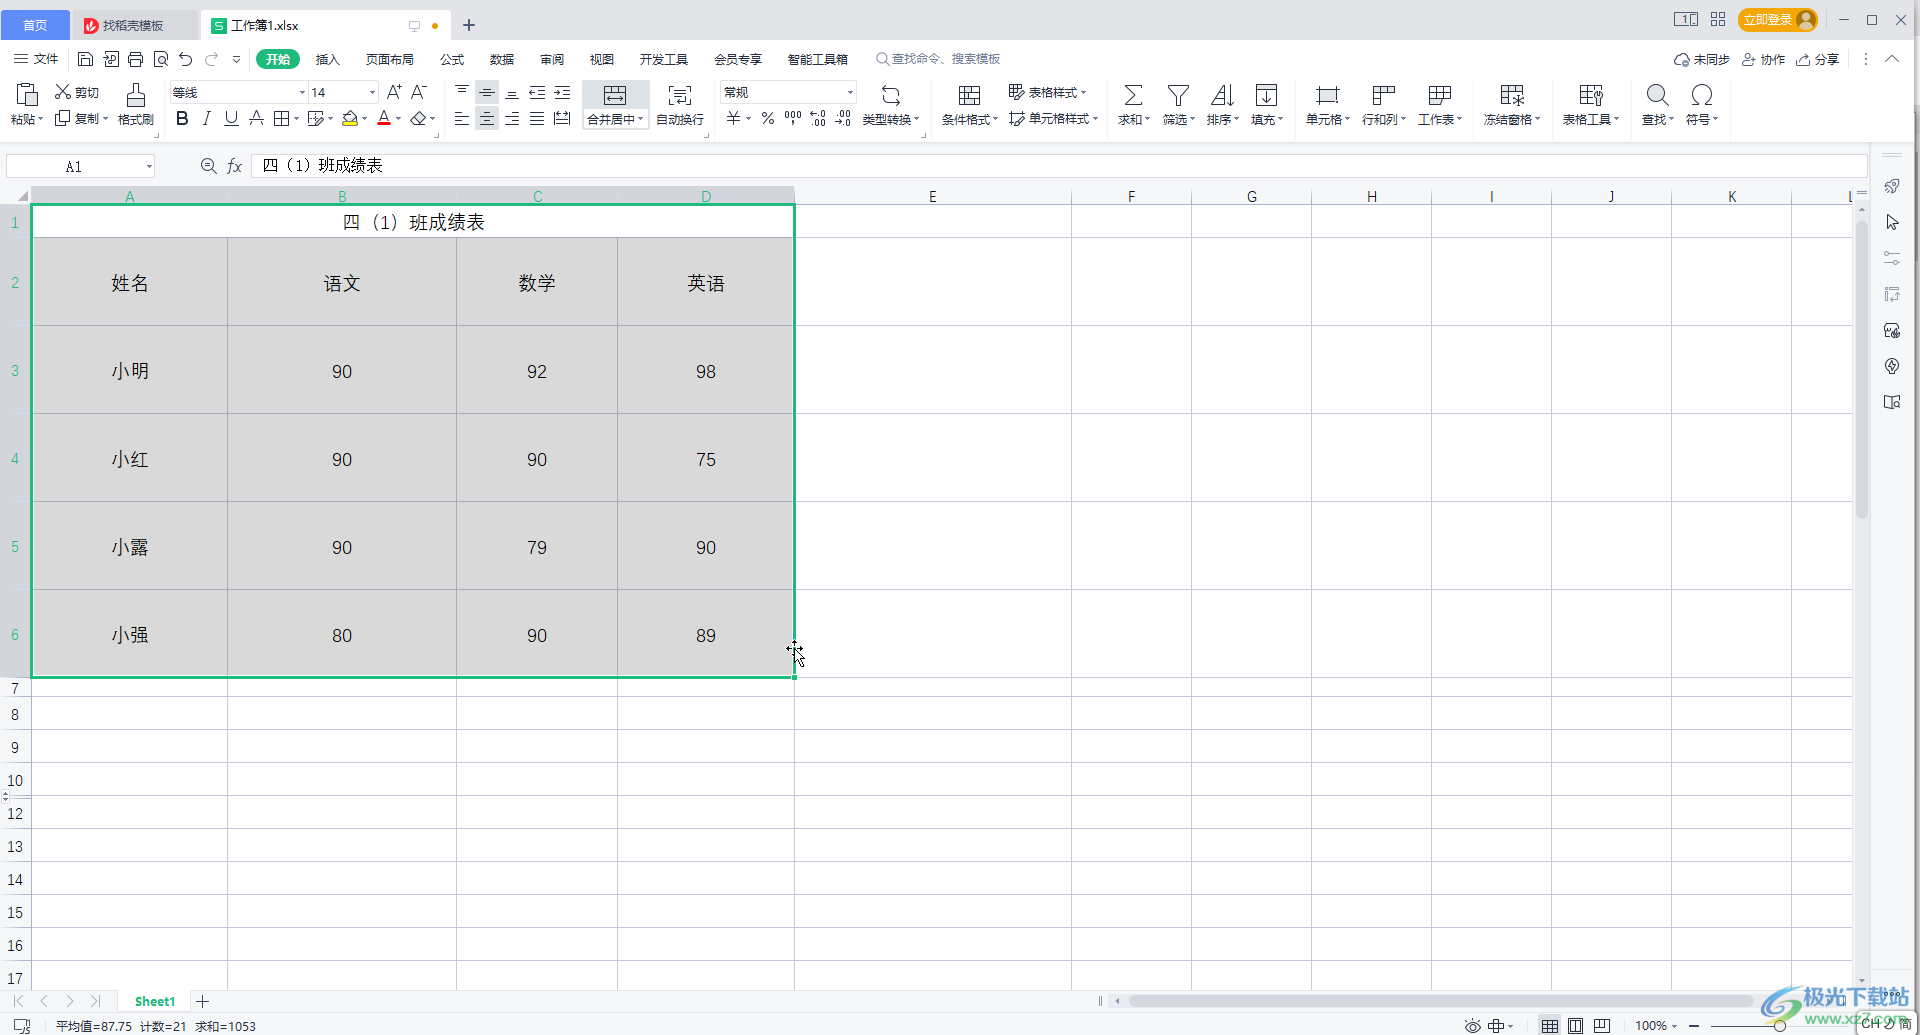Open the font name 等线 dropdown
The width and height of the screenshot is (1920, 1035).
click(302, 92)
